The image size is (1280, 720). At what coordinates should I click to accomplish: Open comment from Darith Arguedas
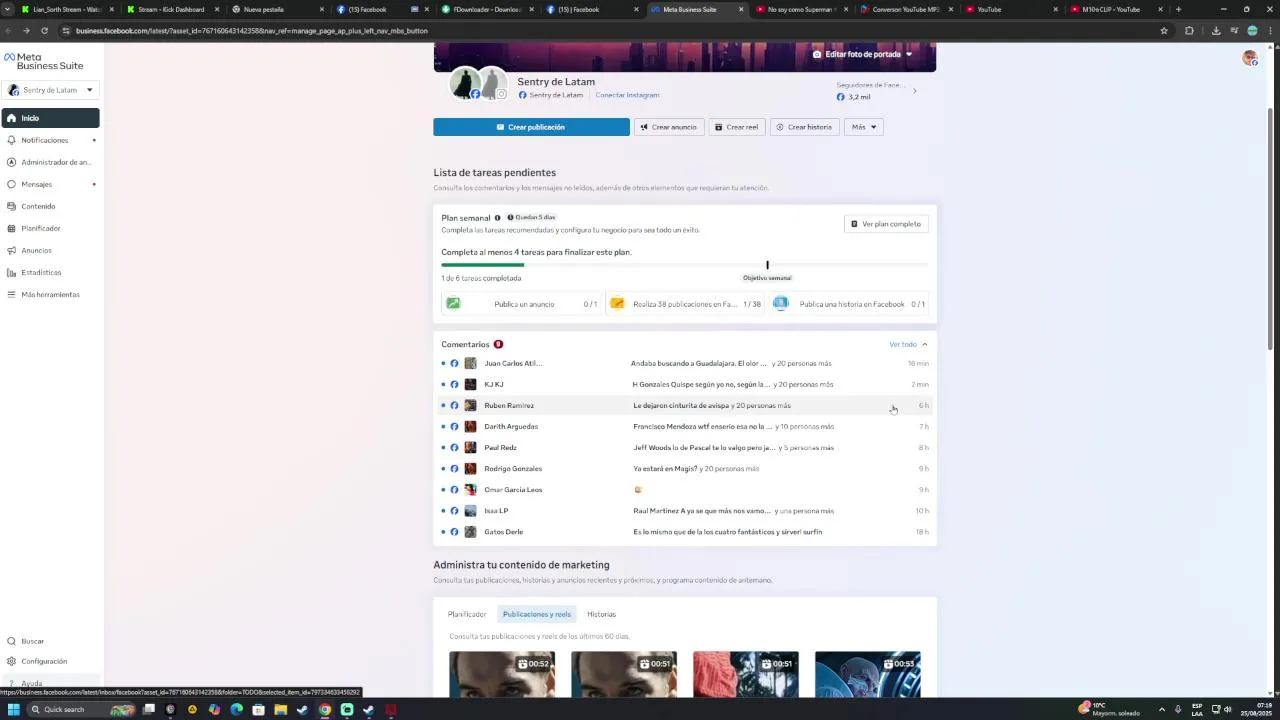(685, 426)
